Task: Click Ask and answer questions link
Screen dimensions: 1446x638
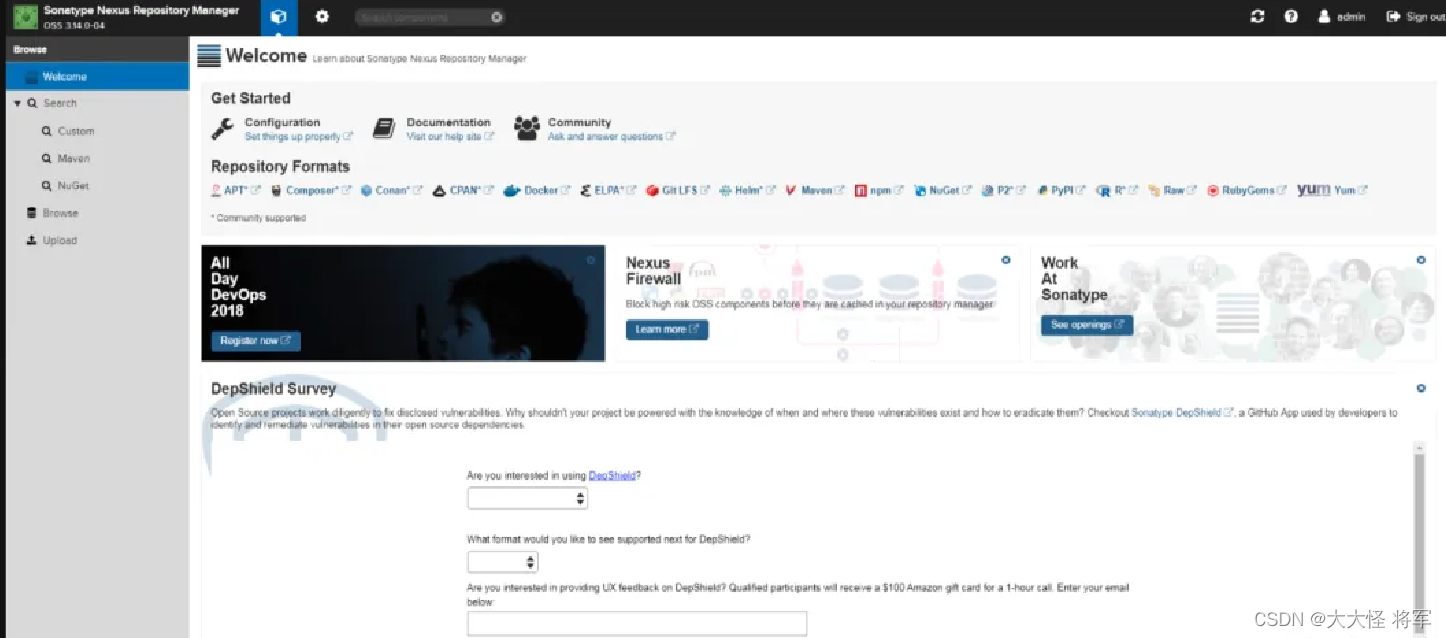Action: [x=611, y=137]
